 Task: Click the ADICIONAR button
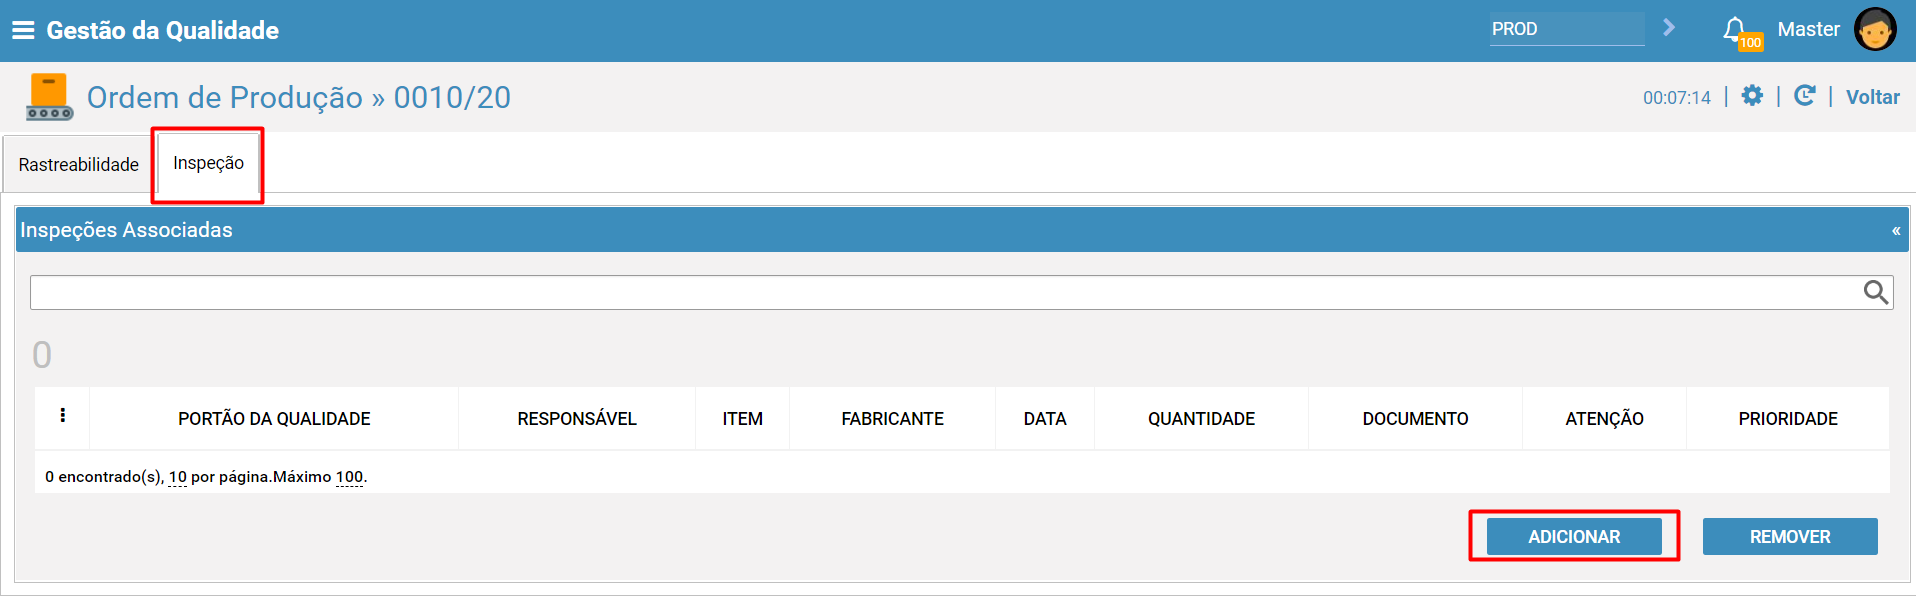1574,537
